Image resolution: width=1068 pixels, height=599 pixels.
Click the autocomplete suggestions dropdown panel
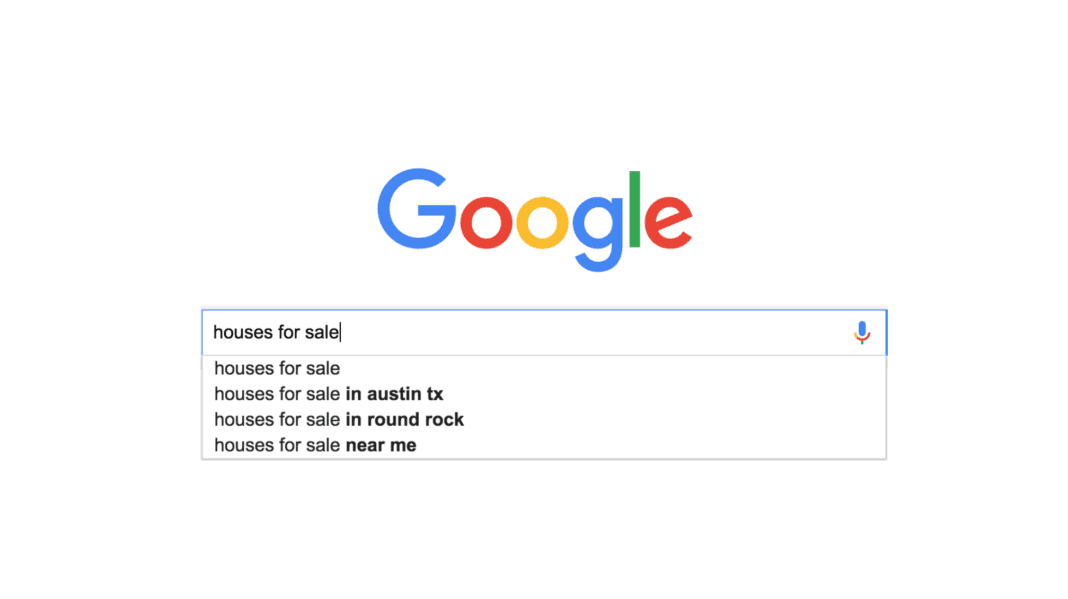tap(543, 406)
